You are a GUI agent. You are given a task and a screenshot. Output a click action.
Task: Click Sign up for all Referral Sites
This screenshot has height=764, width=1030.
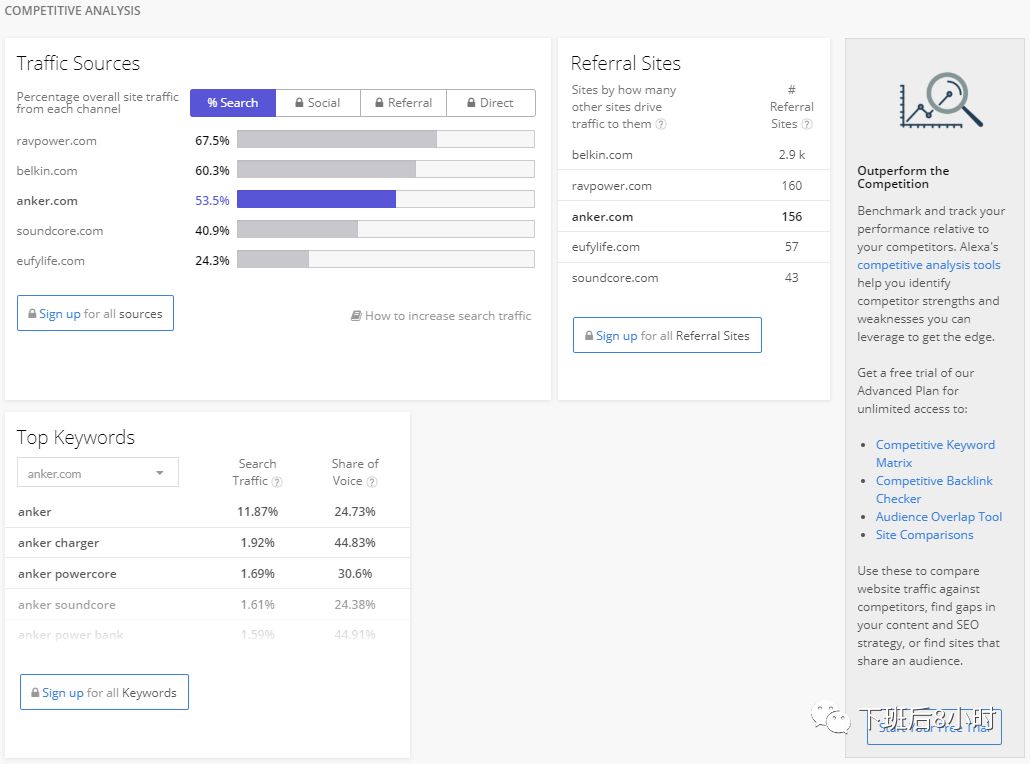click(x=667, y=336)
